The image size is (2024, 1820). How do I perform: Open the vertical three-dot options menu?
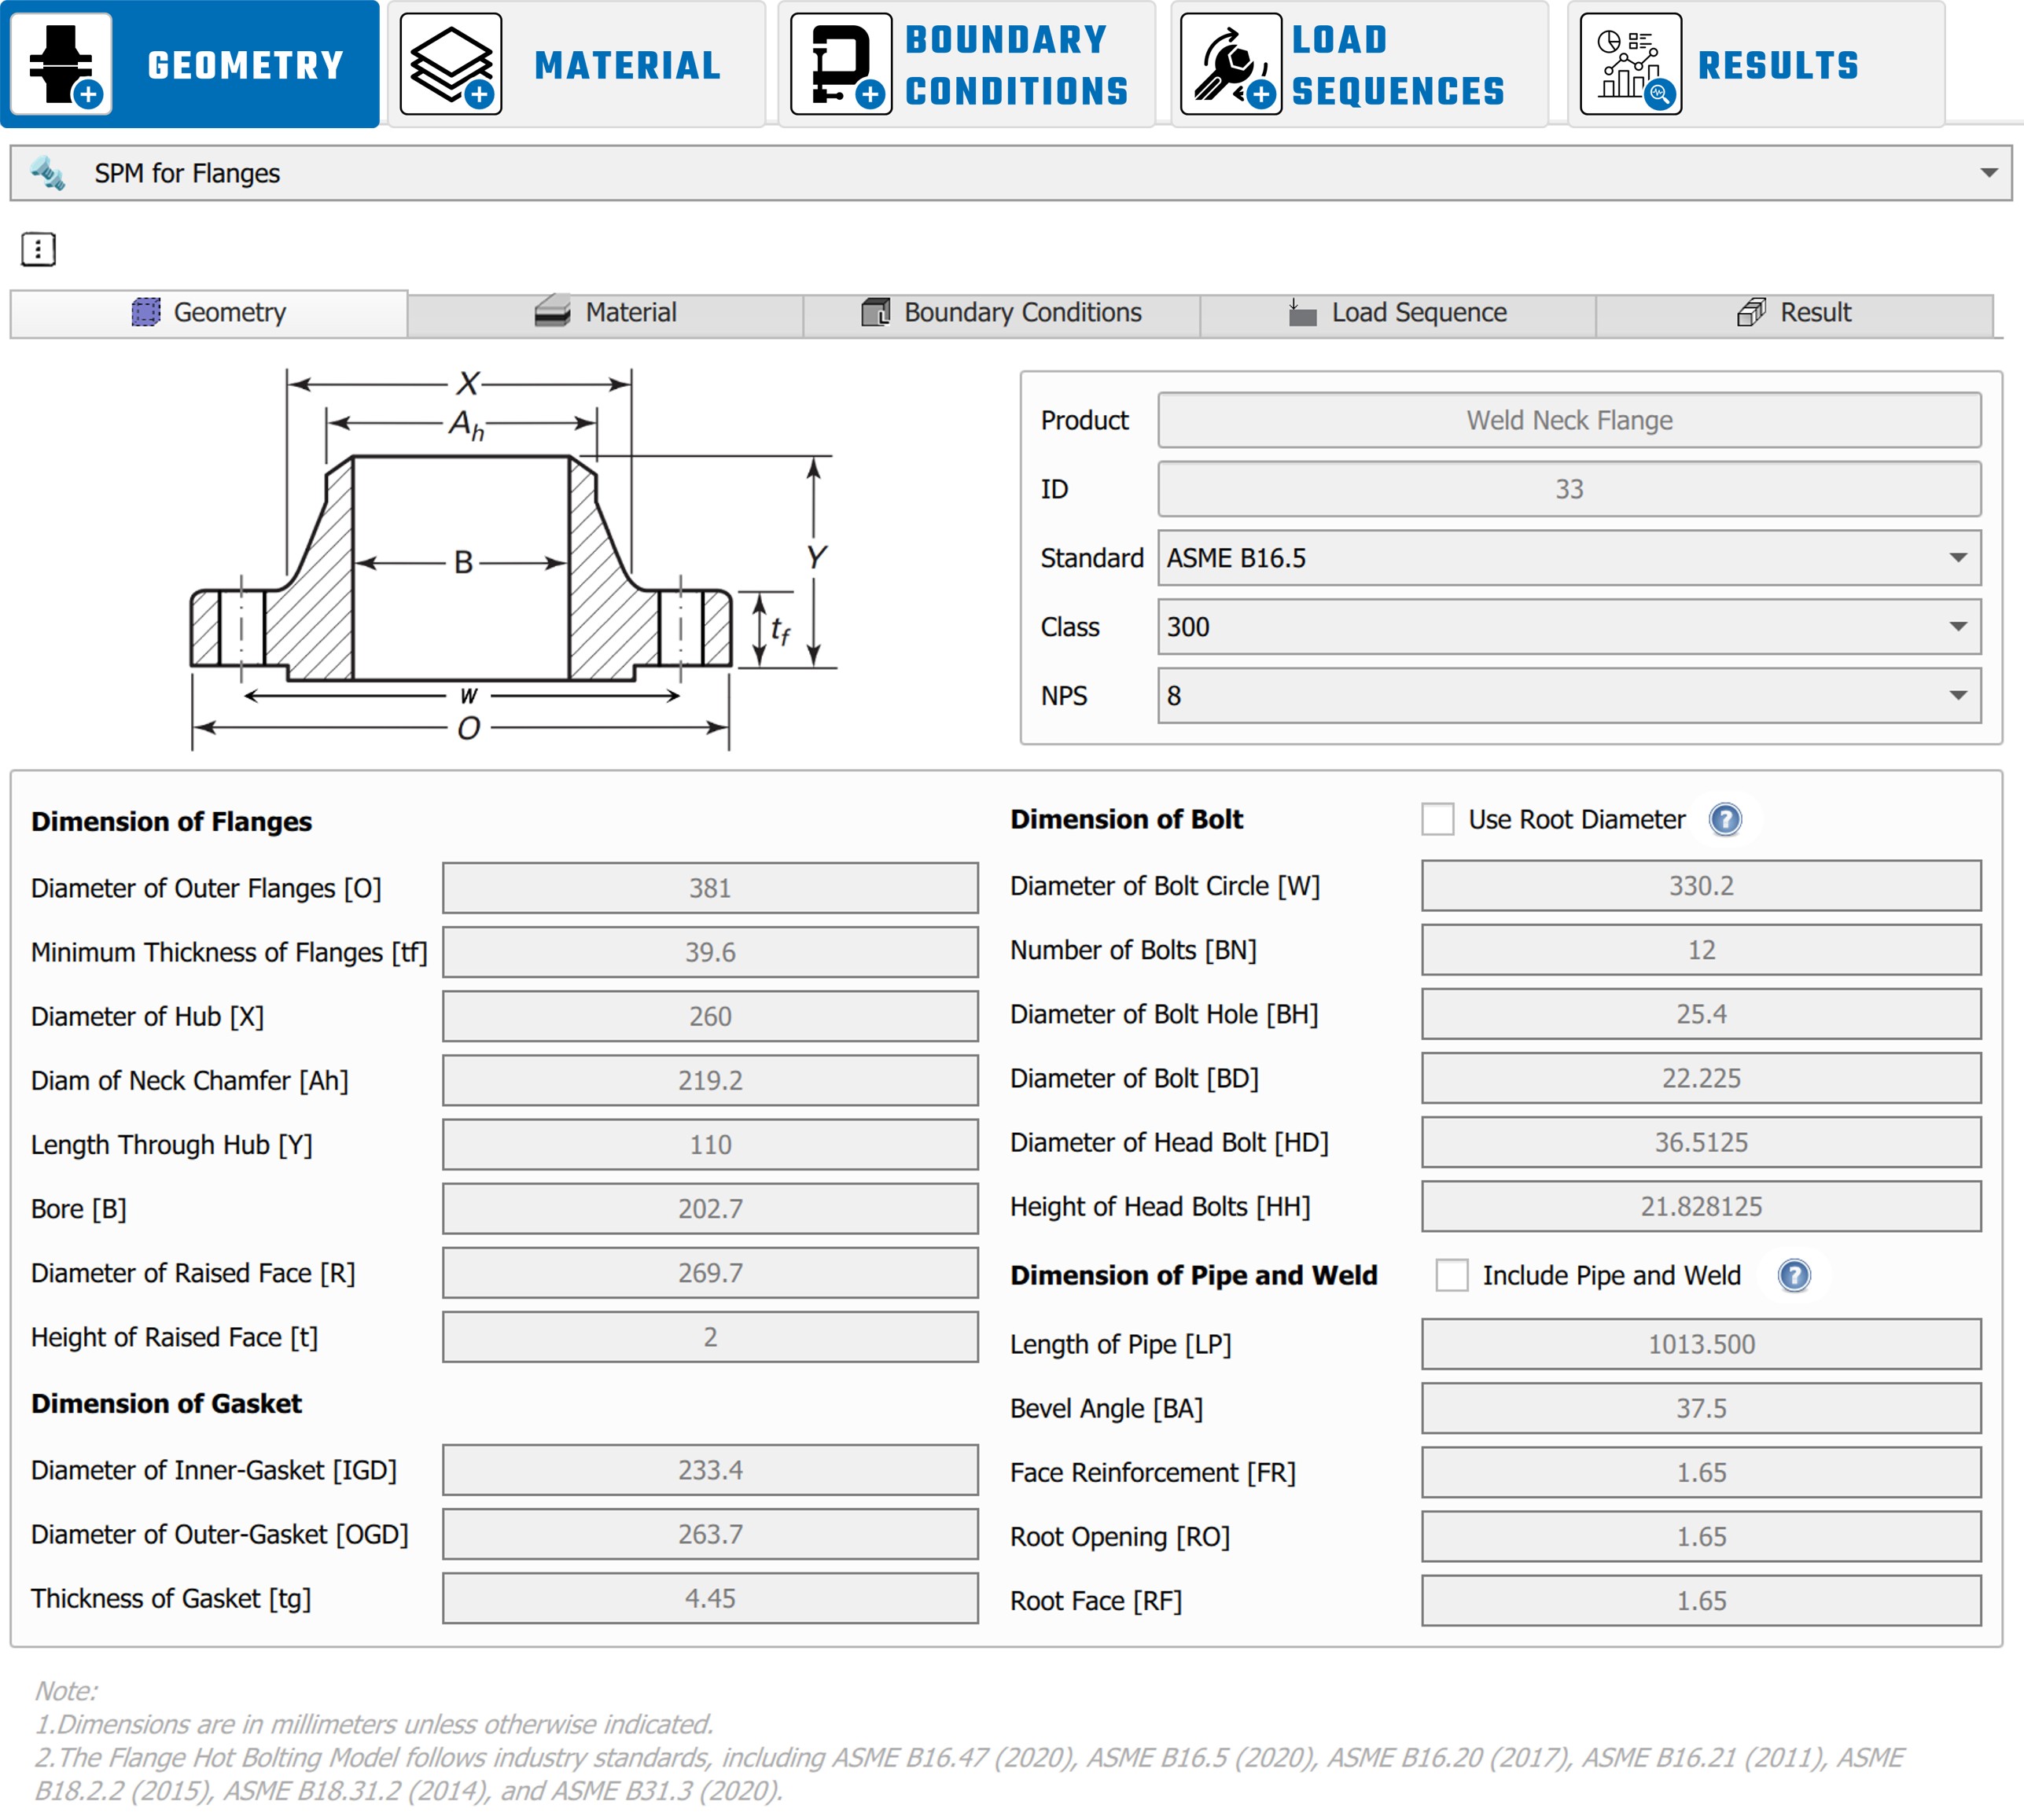(x=38, y=249)
